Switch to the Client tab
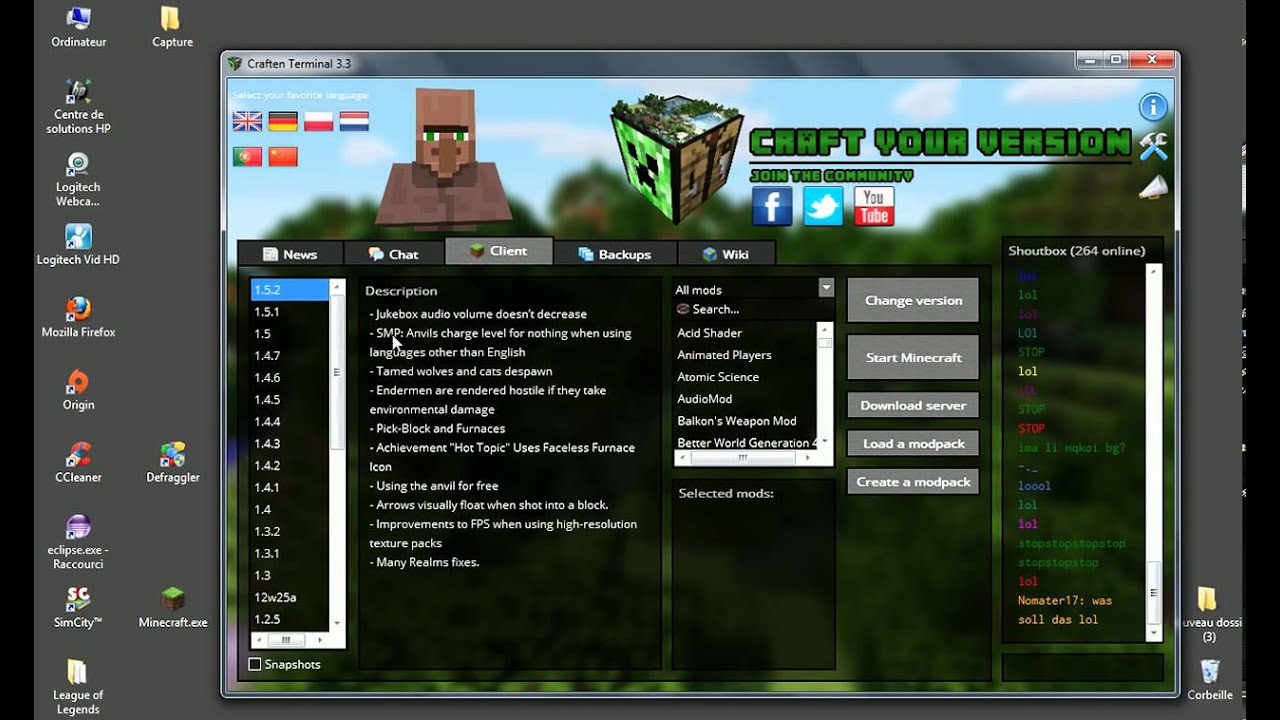This screenshot has width=1280, height=720. 498,251
